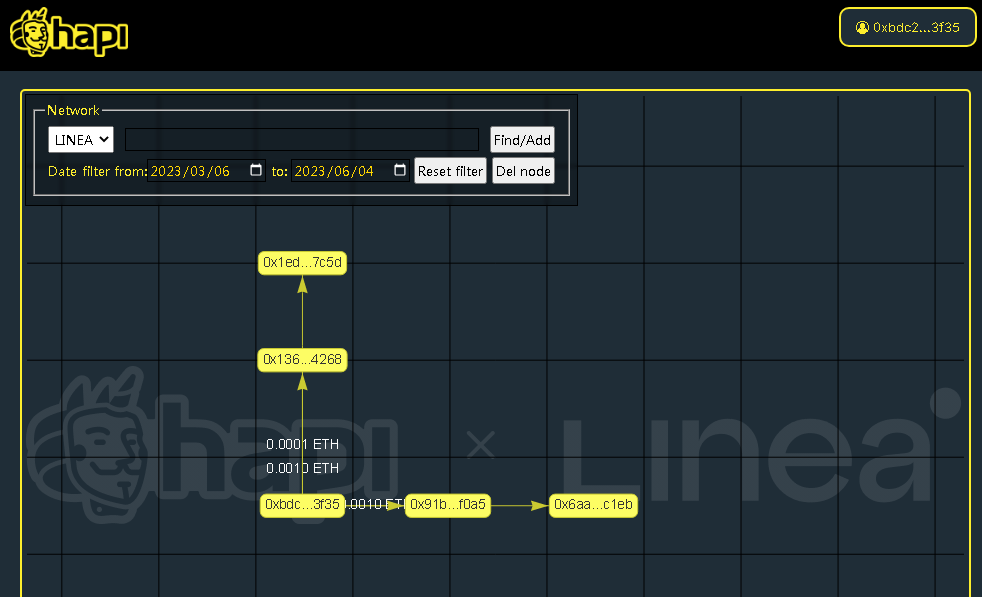Viewport: 982px width, 597px height.
Task: Click the Del node button
Action: pyautogui.click(x=523, y=171)
